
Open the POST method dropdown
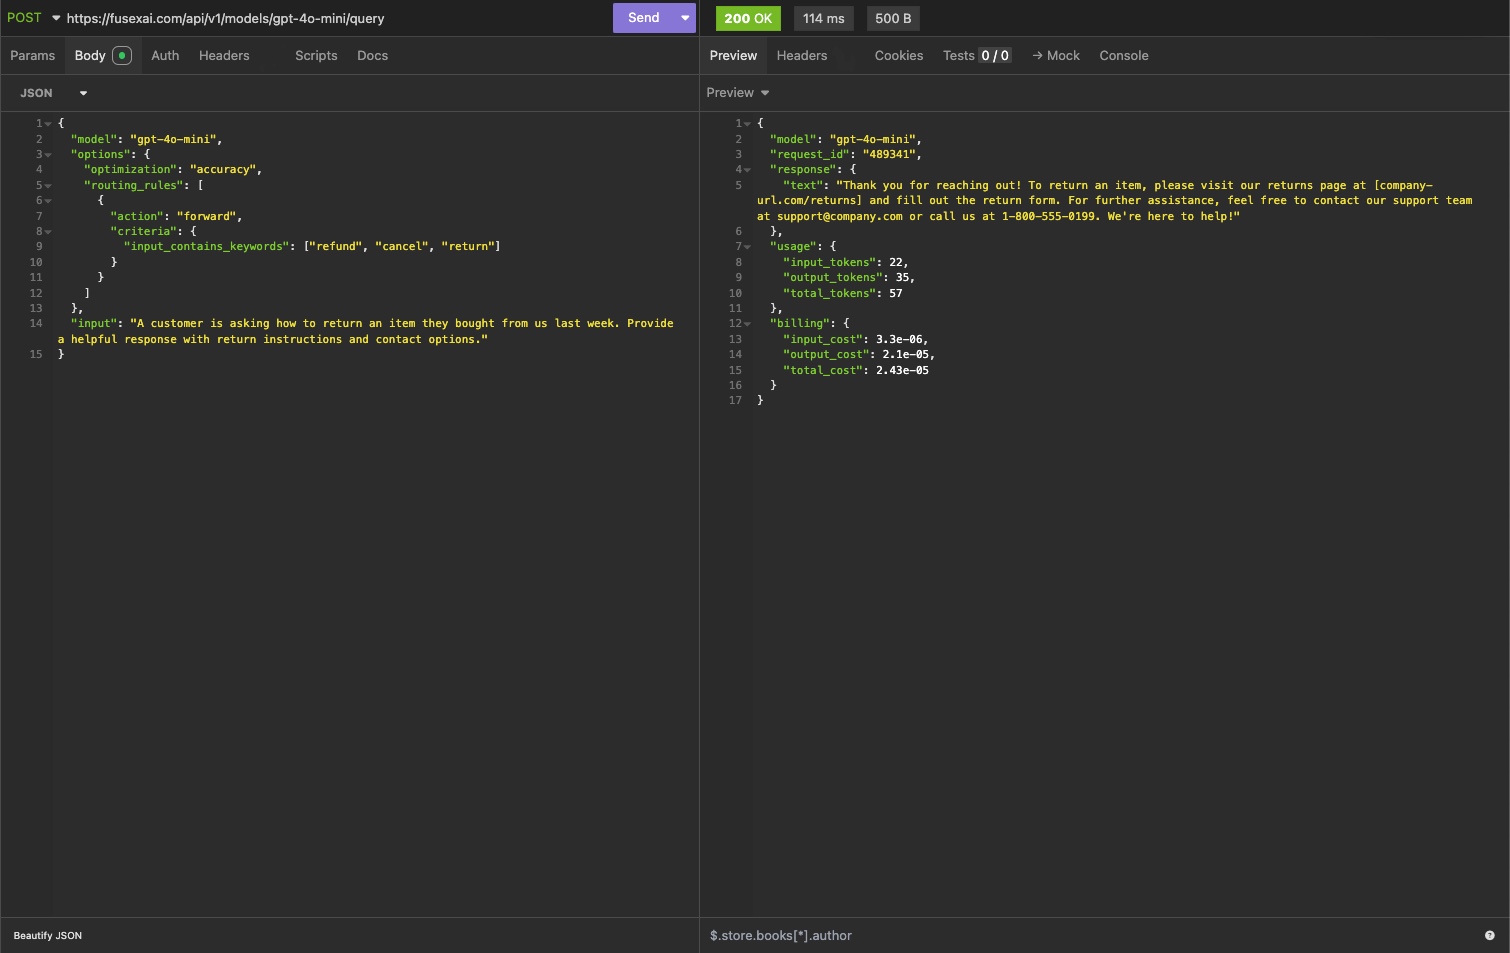[33, 18]
